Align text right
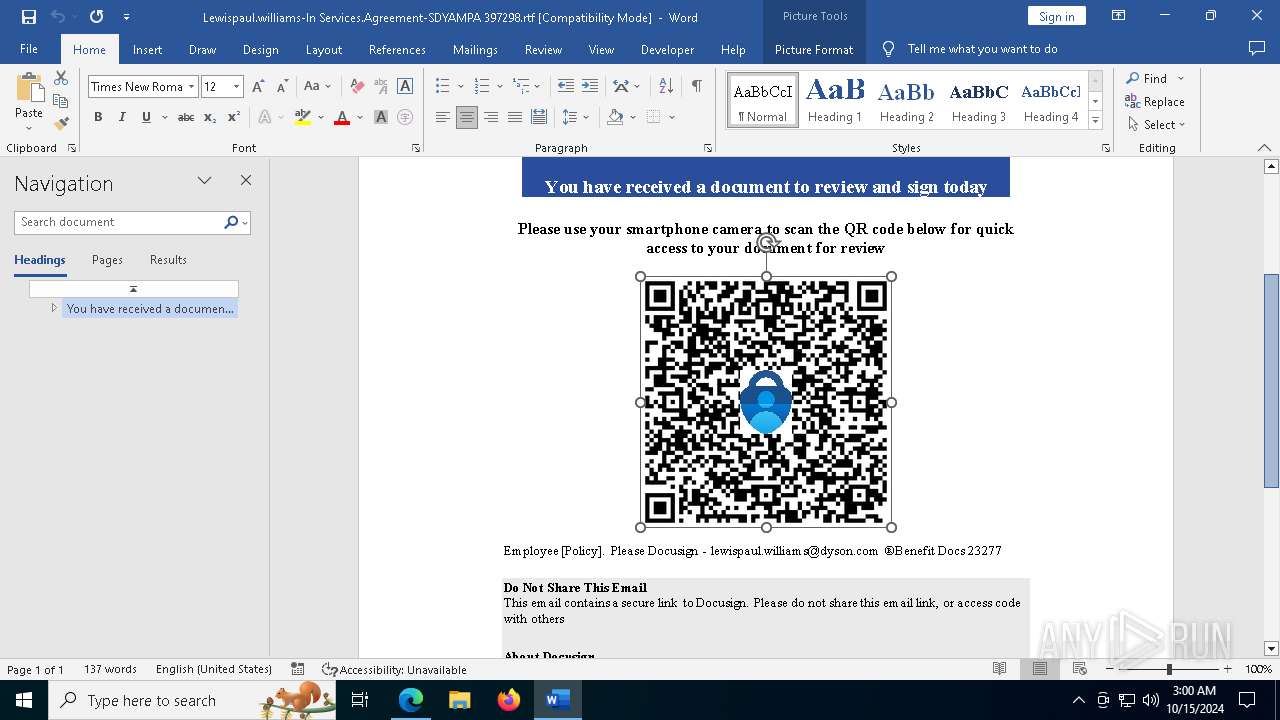 click(491, 117)
